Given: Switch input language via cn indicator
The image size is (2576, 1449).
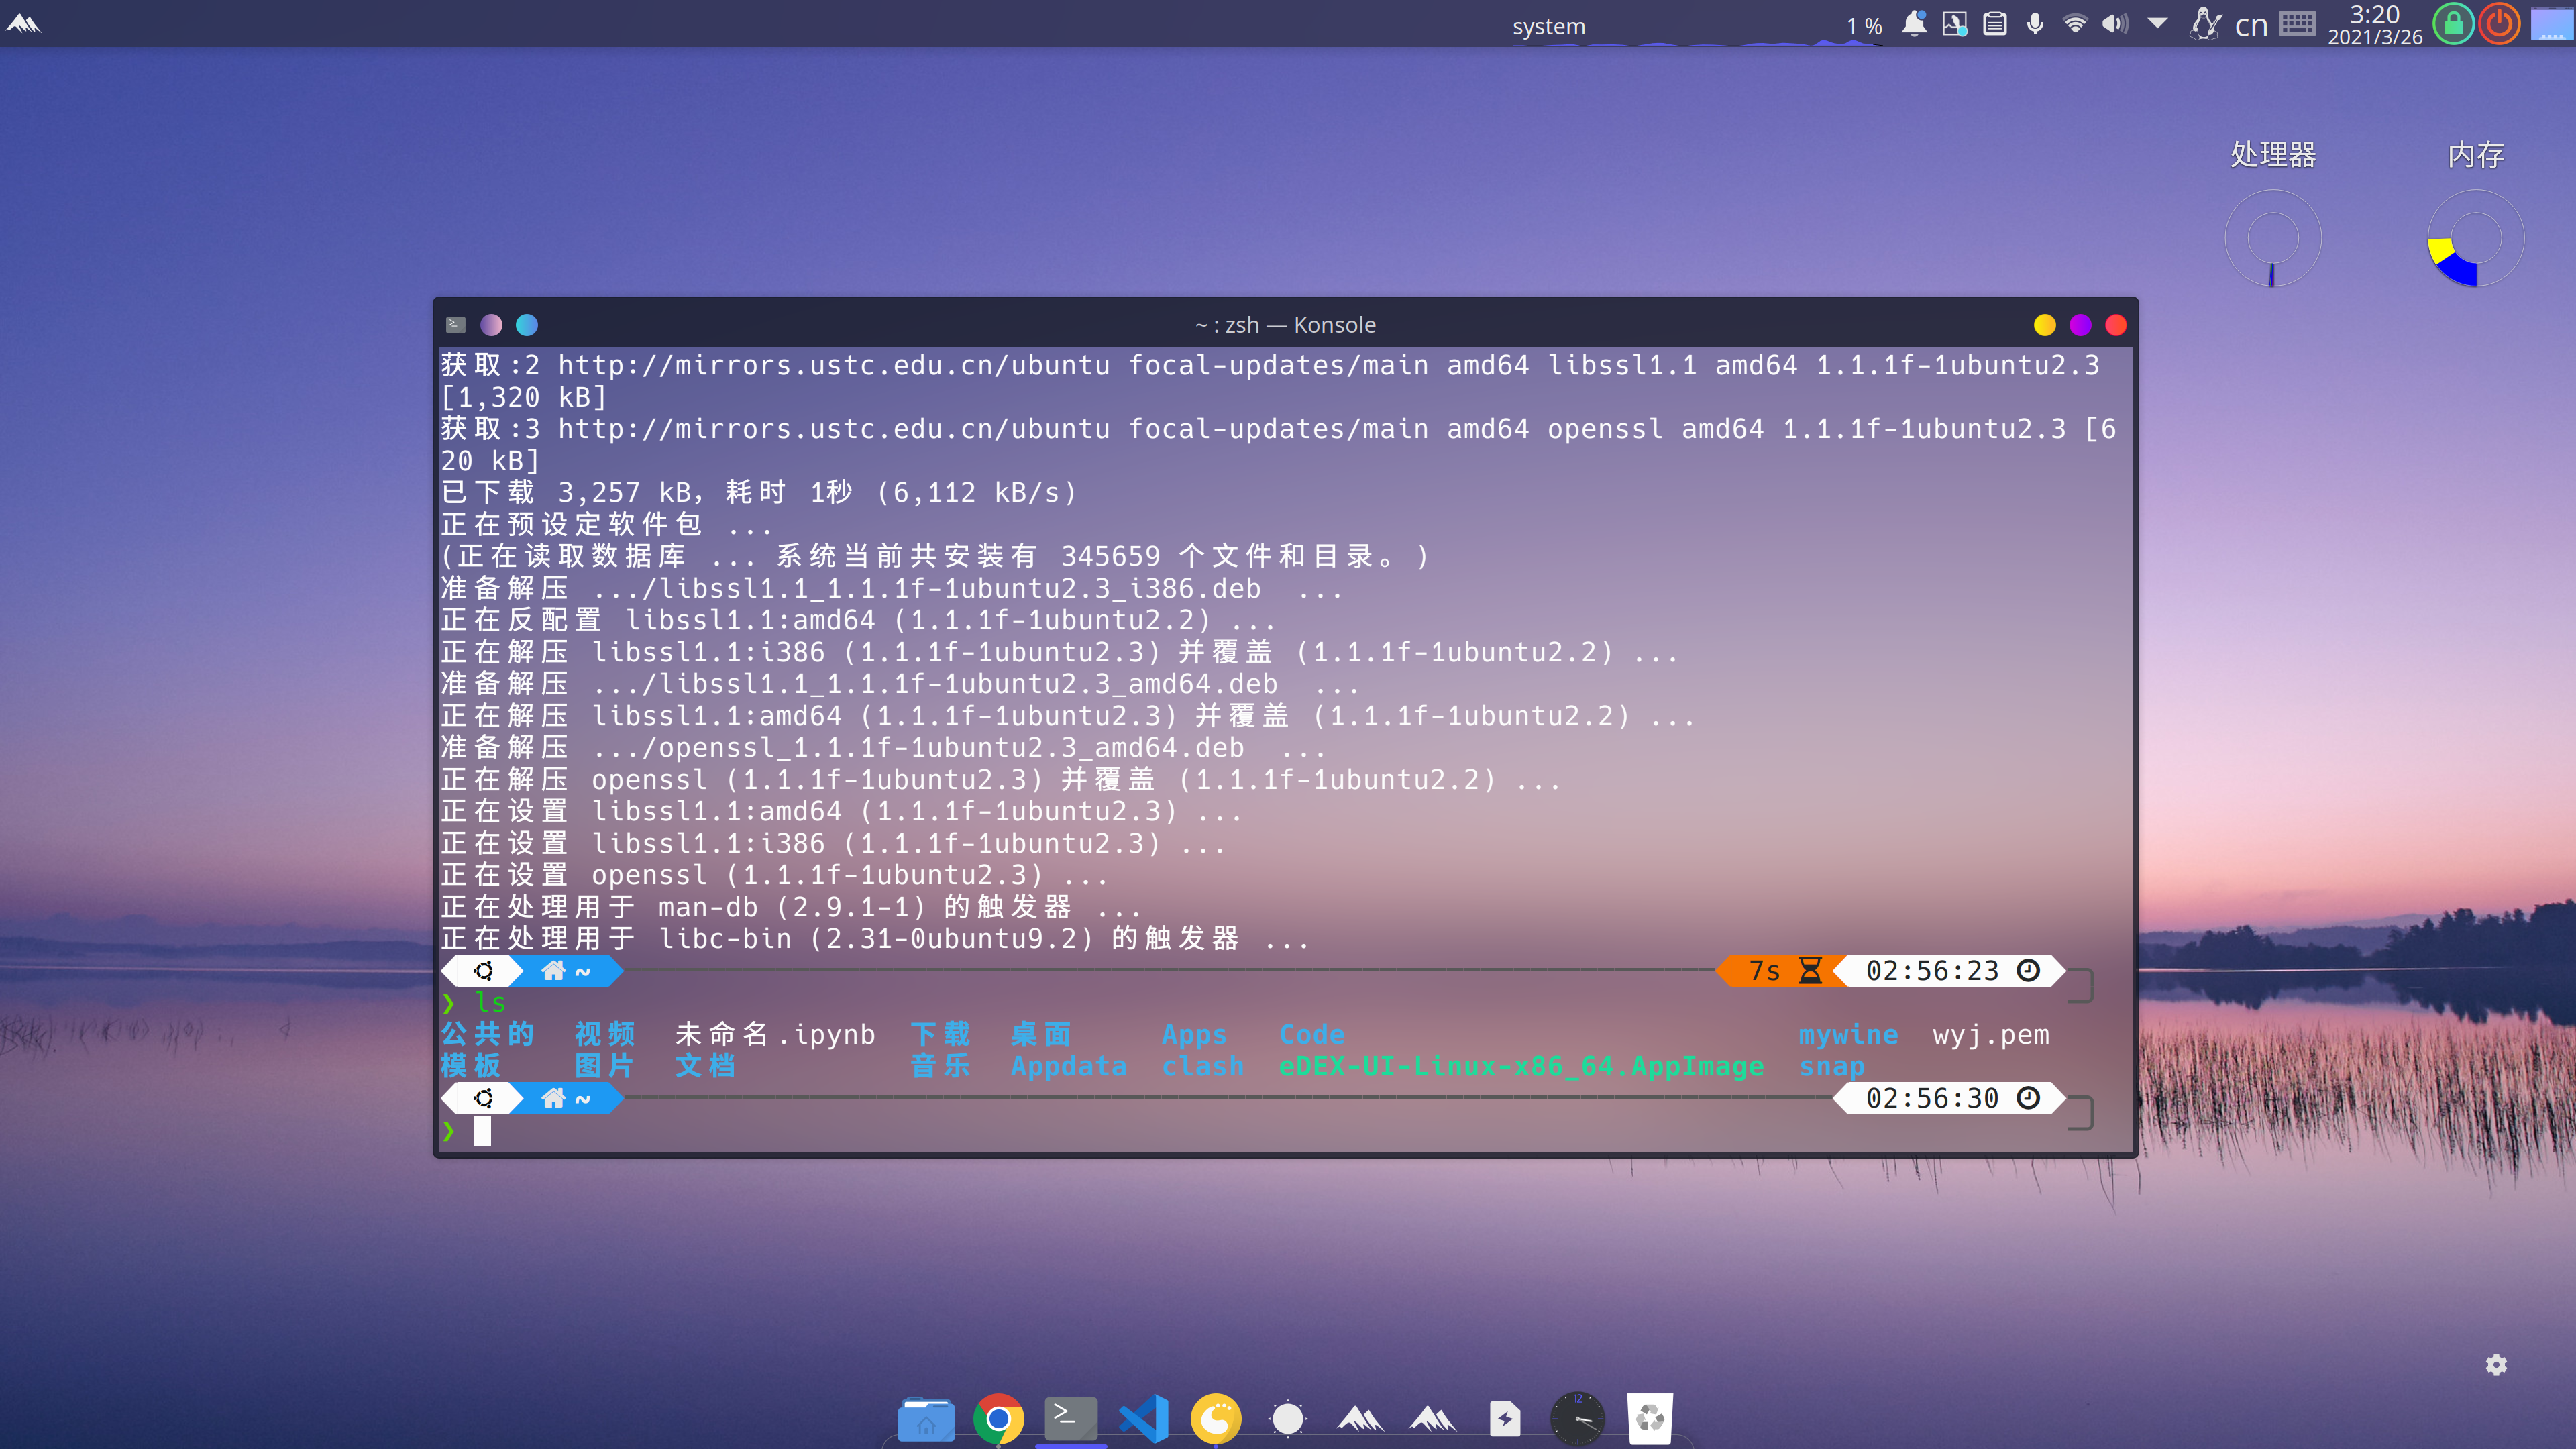Looking at the screenshot, I should (x=2251, y=26).
